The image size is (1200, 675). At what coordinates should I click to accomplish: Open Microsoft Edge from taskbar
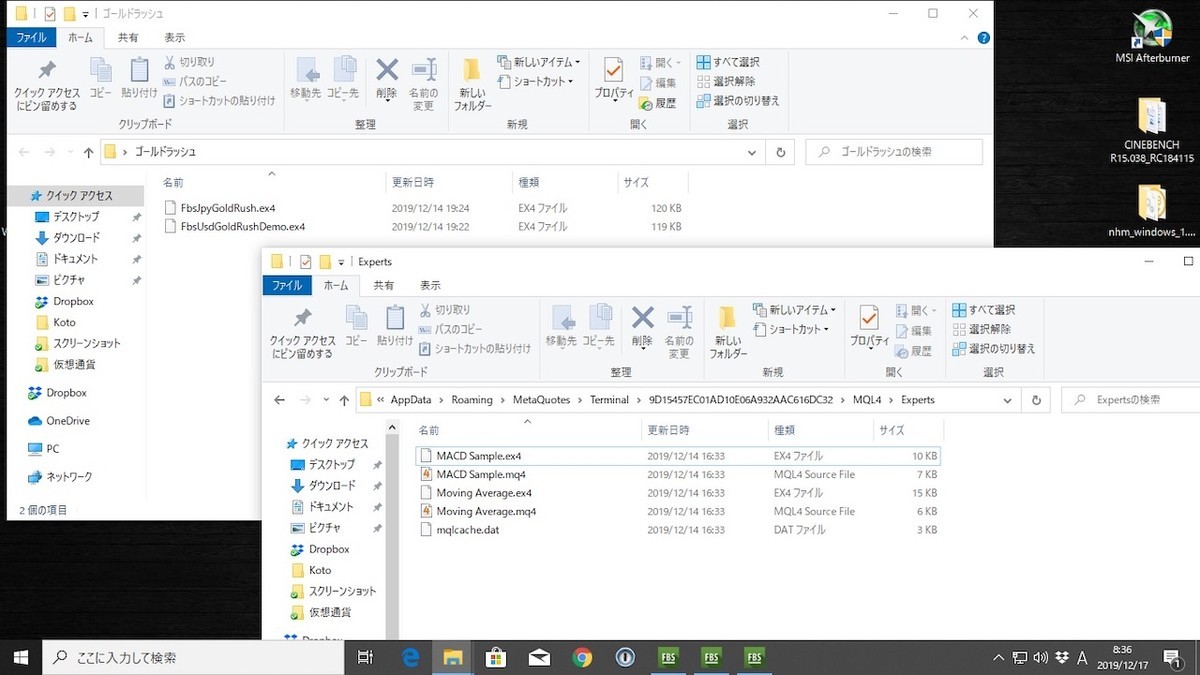pos(410,657)
